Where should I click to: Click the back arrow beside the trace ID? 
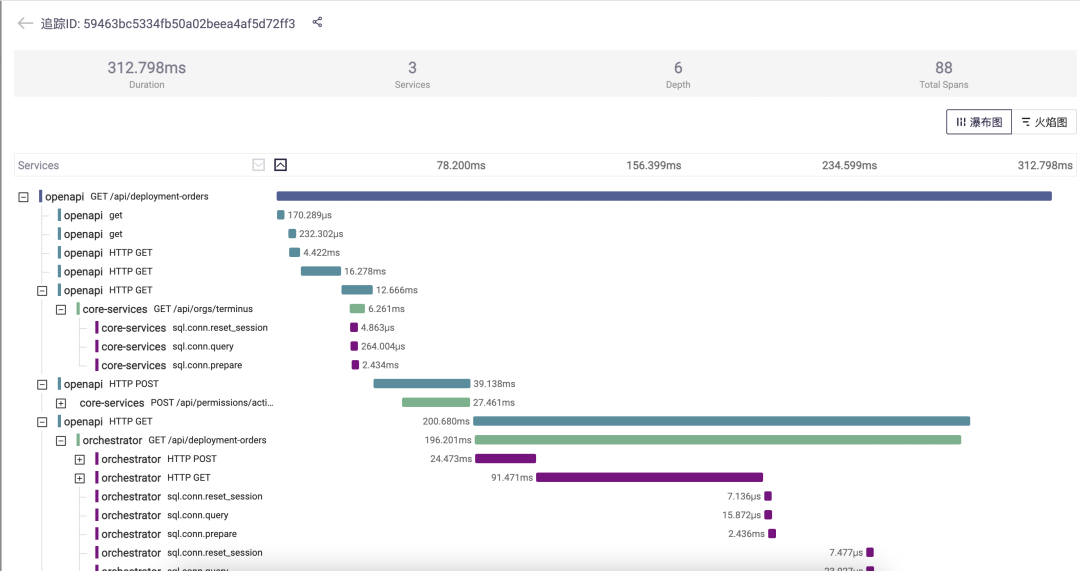(x=25, y=23)
